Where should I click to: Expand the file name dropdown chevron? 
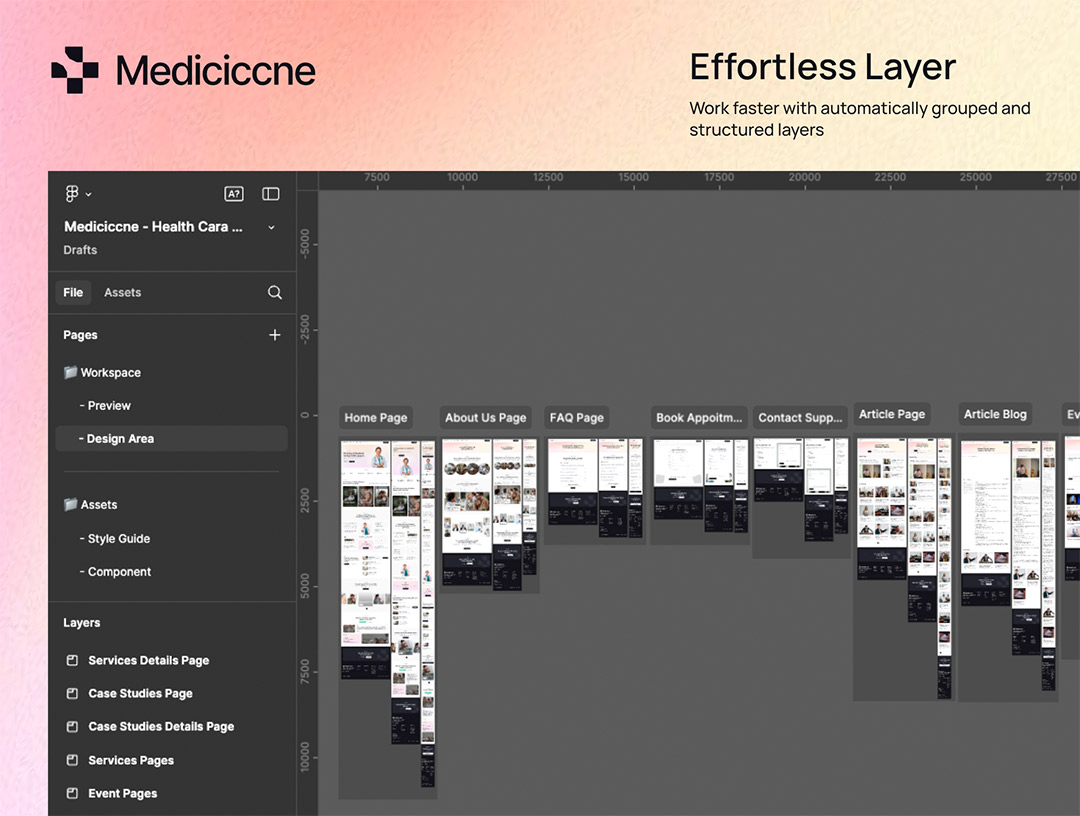coord(271,228)
